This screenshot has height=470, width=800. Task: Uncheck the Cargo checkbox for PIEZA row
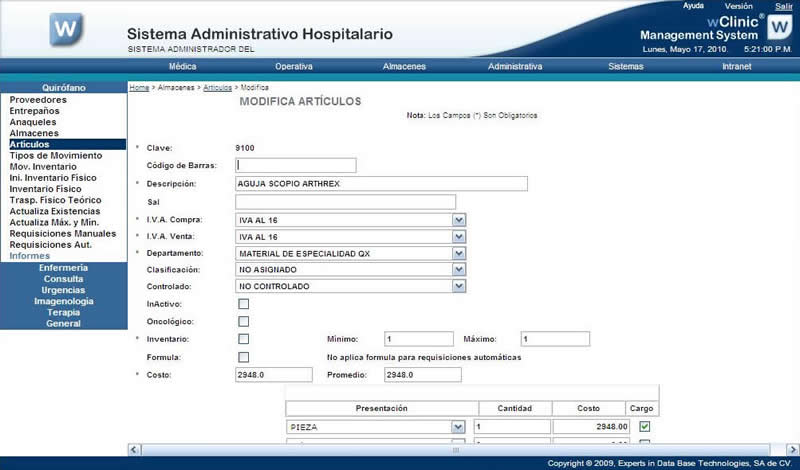[x=644, y=427]
